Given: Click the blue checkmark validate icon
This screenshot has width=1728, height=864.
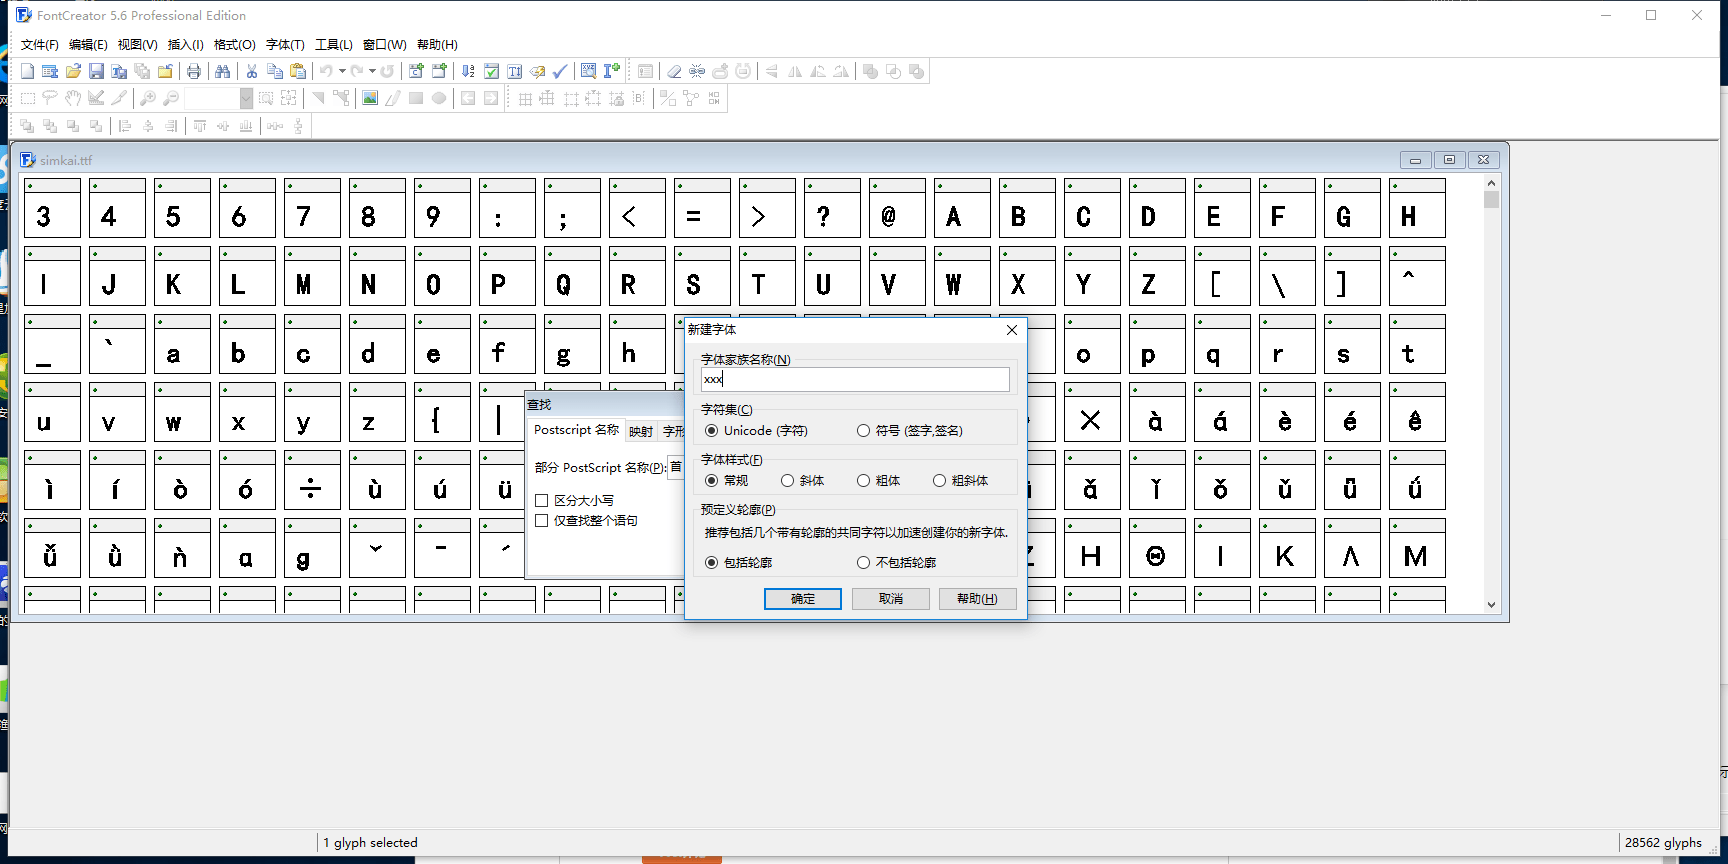Looking at the screenshot, I should coord(560,71).
